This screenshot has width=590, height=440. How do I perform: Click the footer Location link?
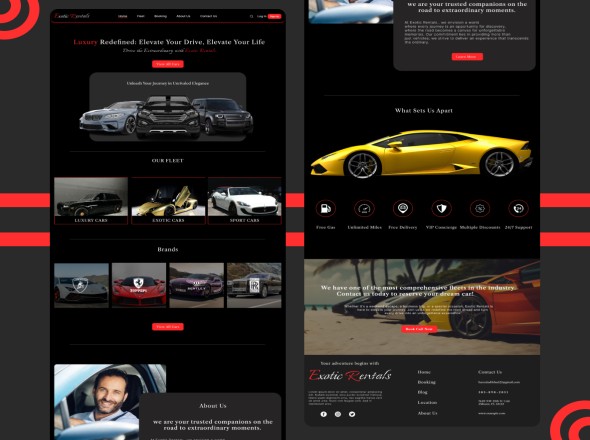tap(427, 402)
